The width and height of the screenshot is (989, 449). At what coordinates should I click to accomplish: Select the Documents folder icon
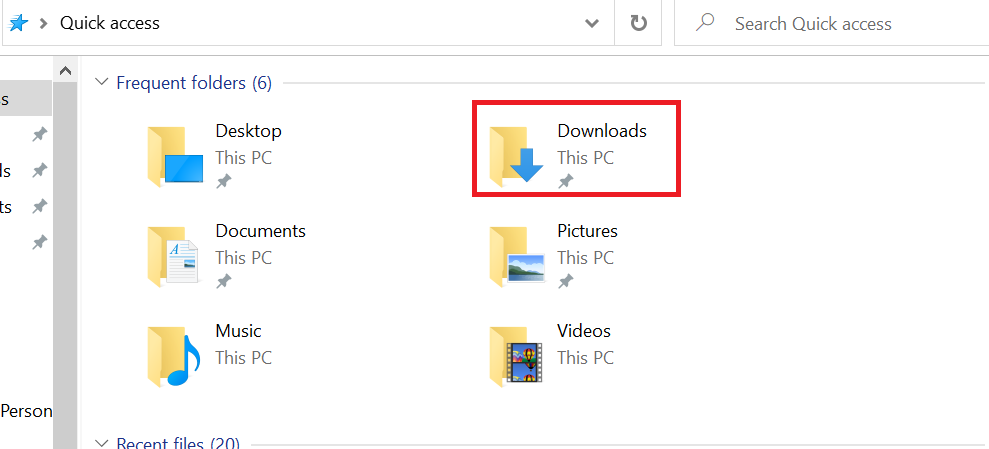[174, 256]
